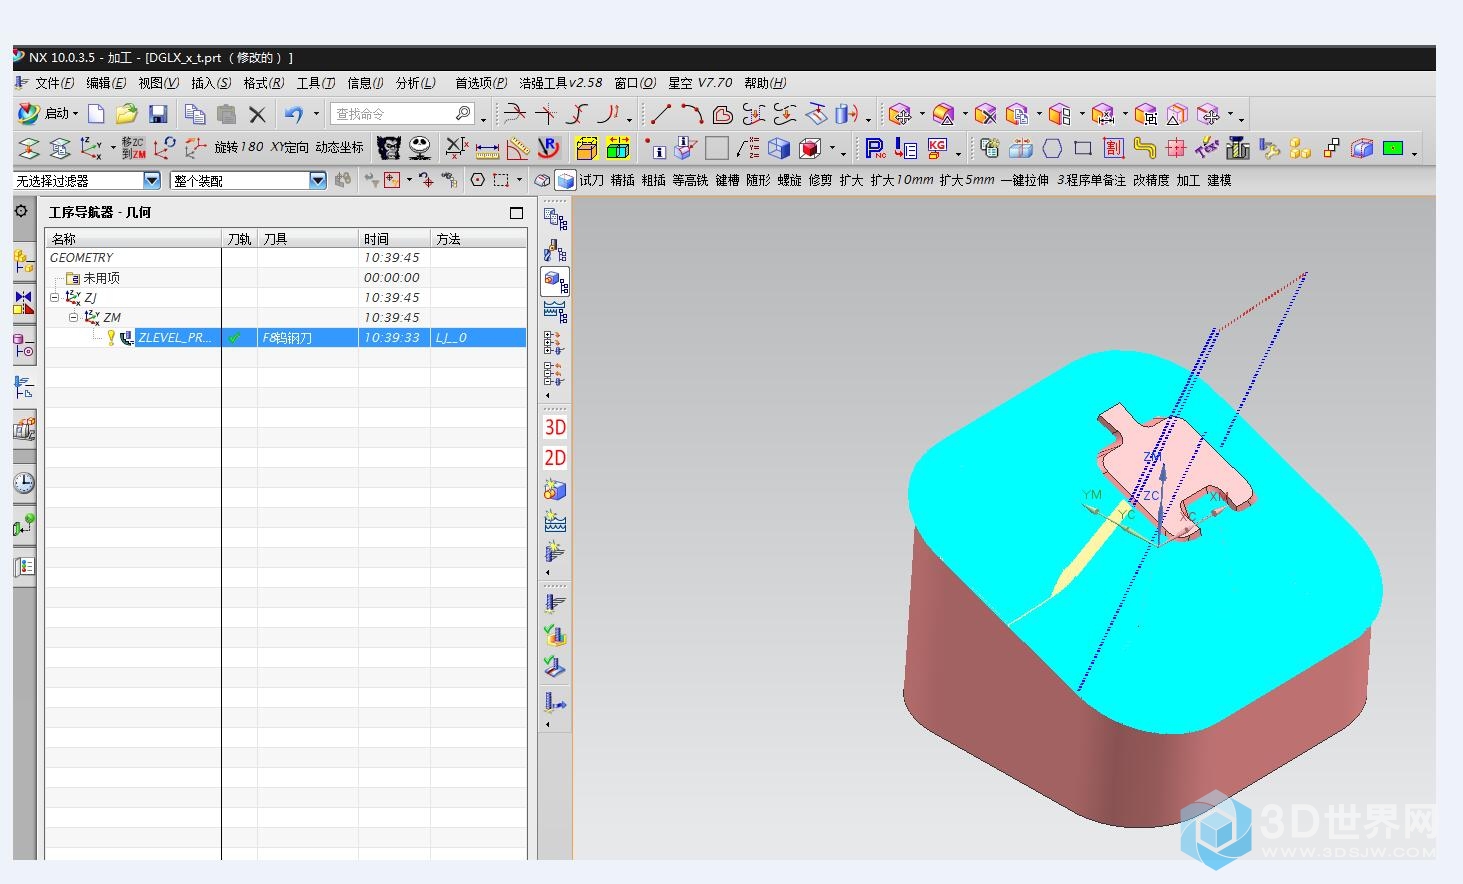The height and width of the screenshot is (884, 1463).
Task: Click the arc sketch tool icon
Action: (692, 114)
